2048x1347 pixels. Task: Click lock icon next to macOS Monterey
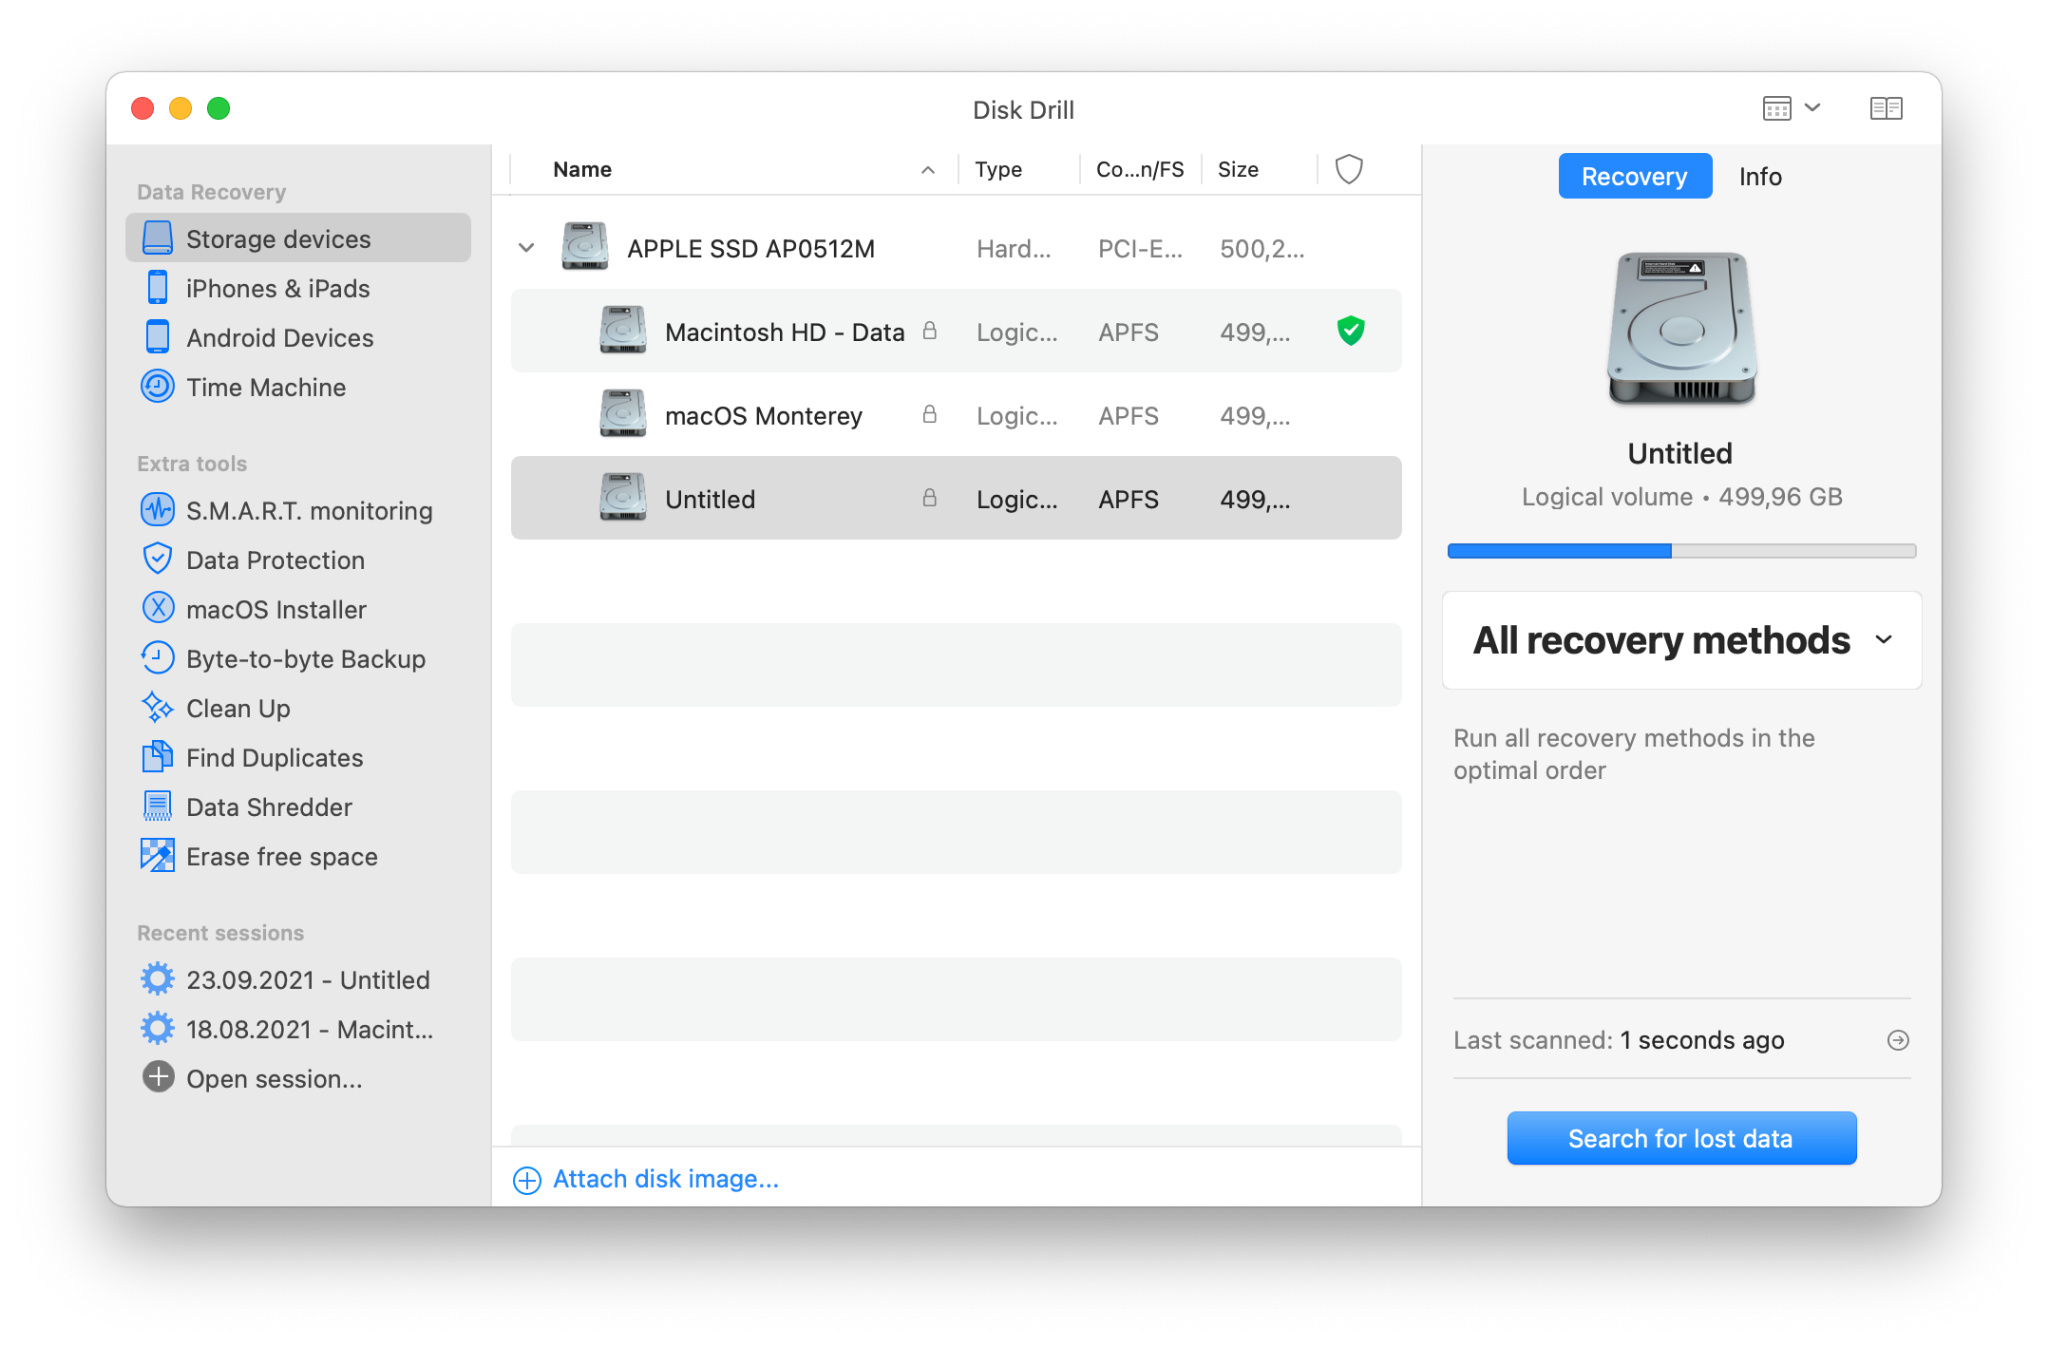929,414
